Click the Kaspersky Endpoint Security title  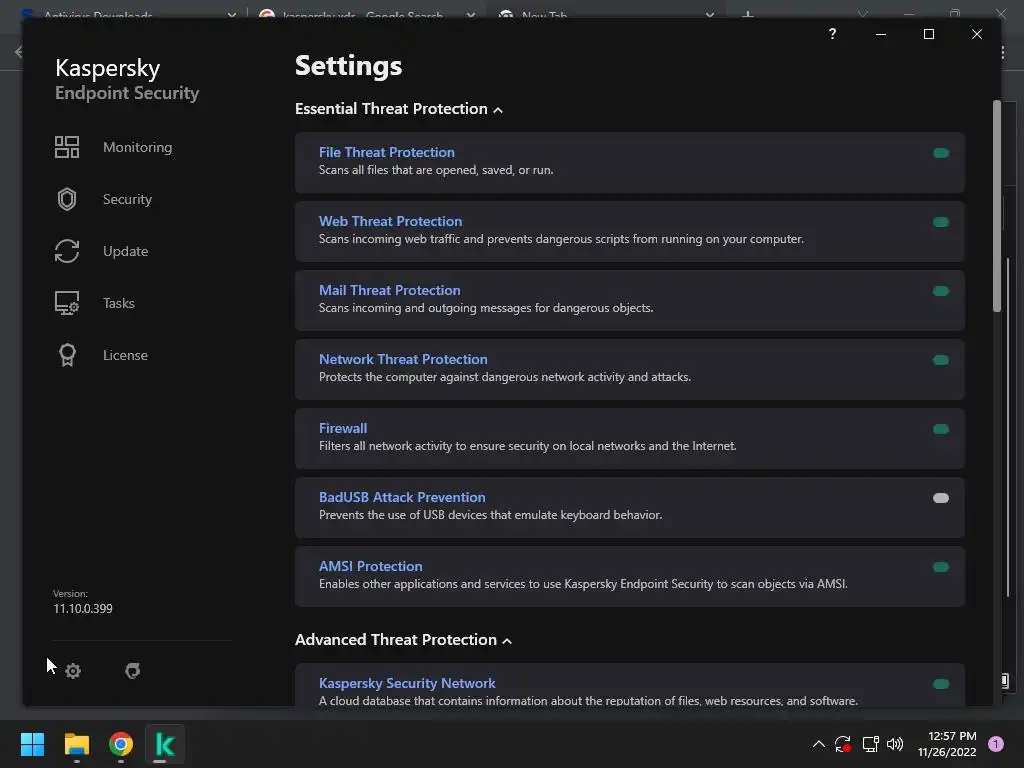click(127, 79)
